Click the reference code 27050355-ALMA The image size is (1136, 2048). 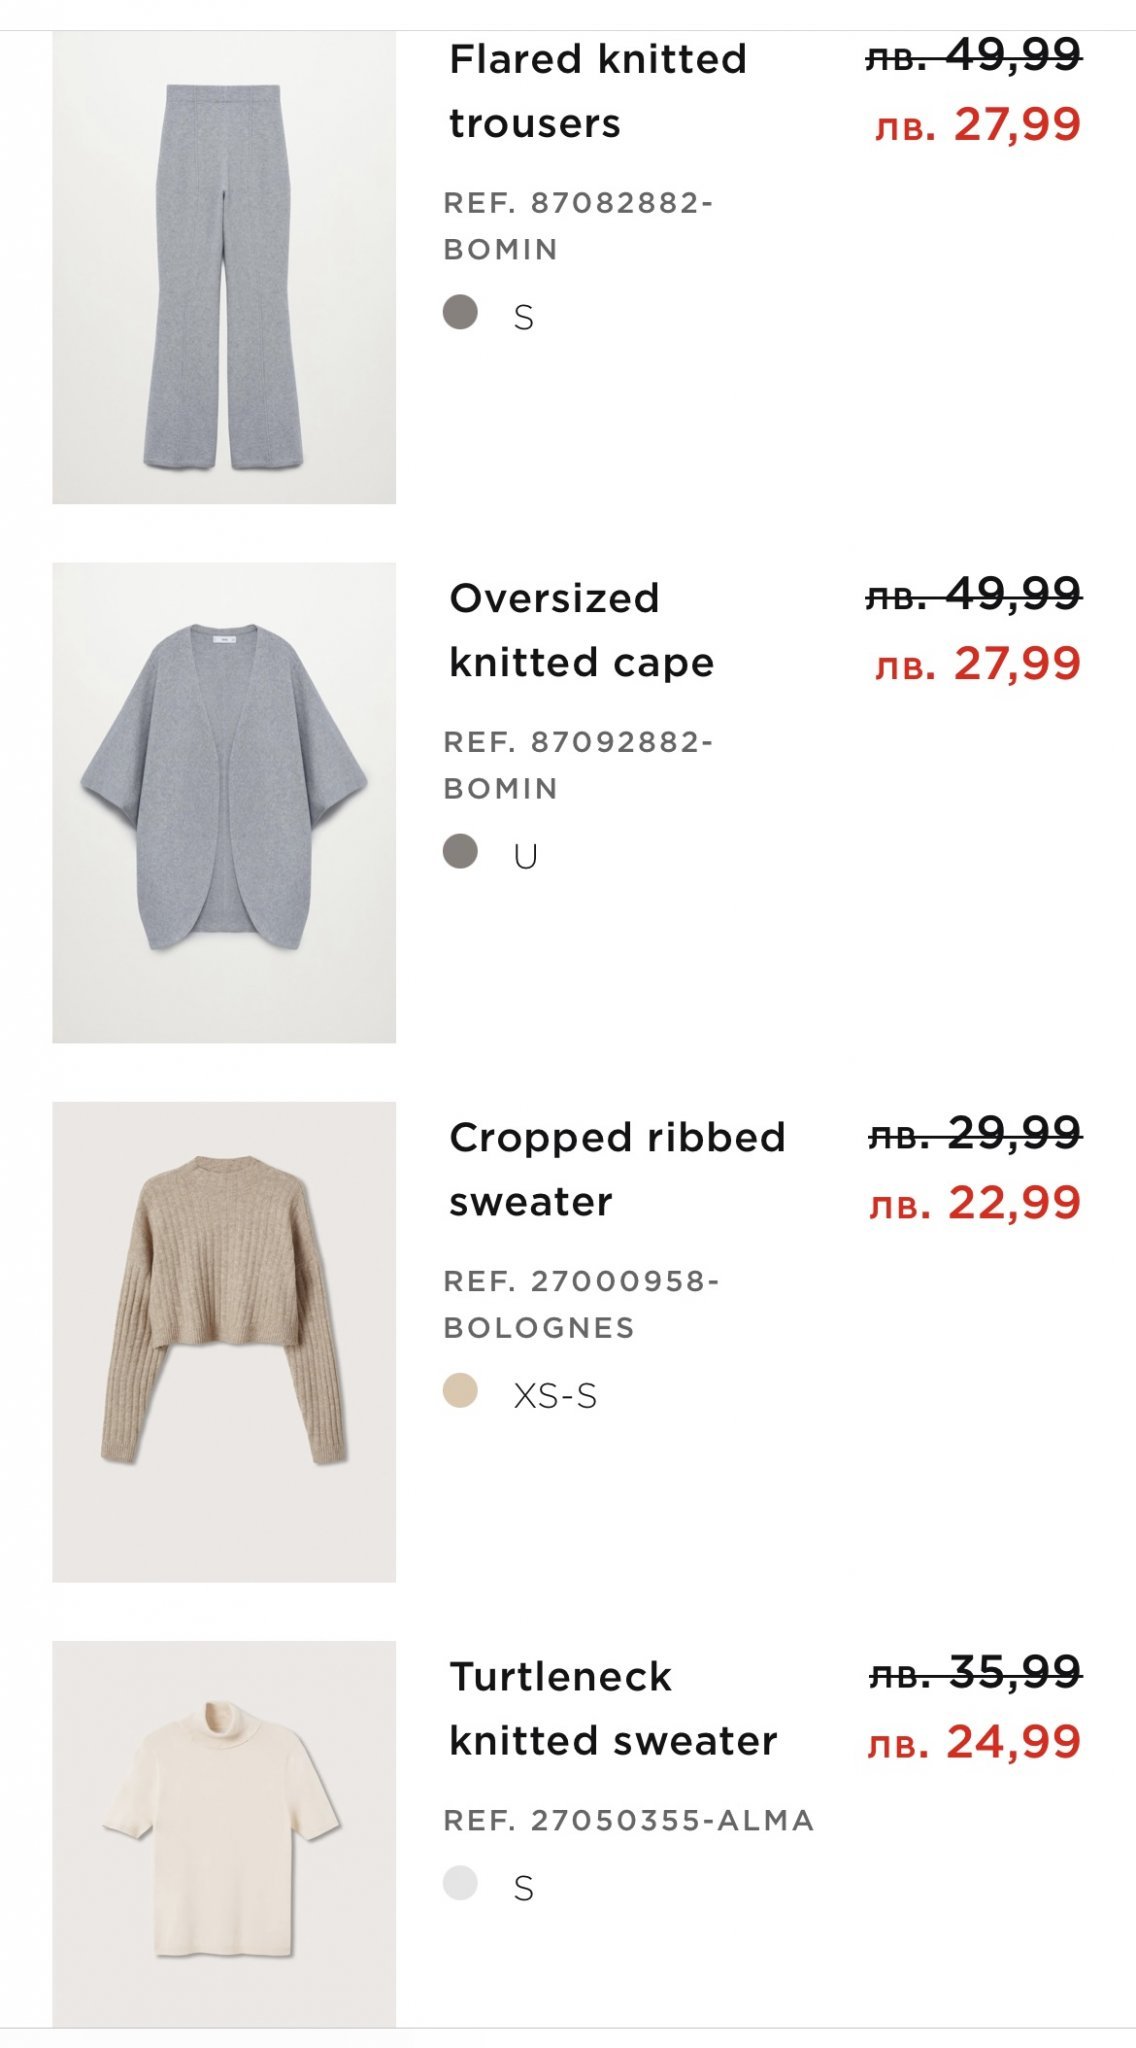(x=628, y=1821)
